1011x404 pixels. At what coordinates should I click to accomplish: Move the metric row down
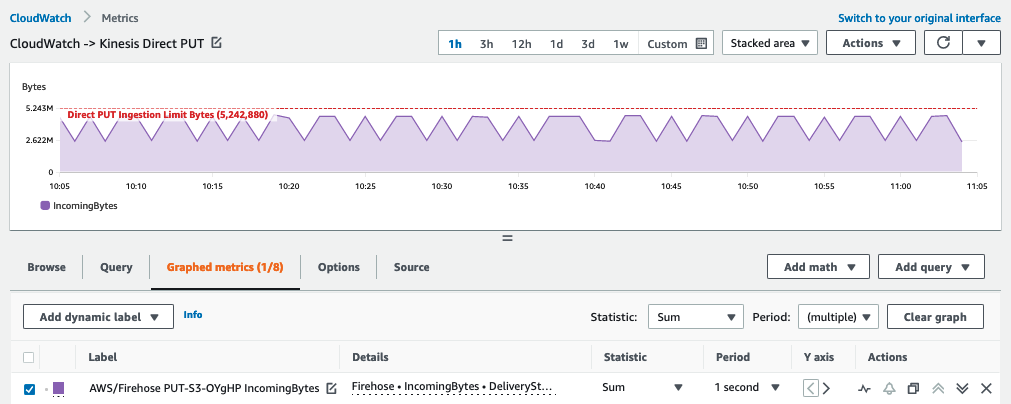(962, 388)
